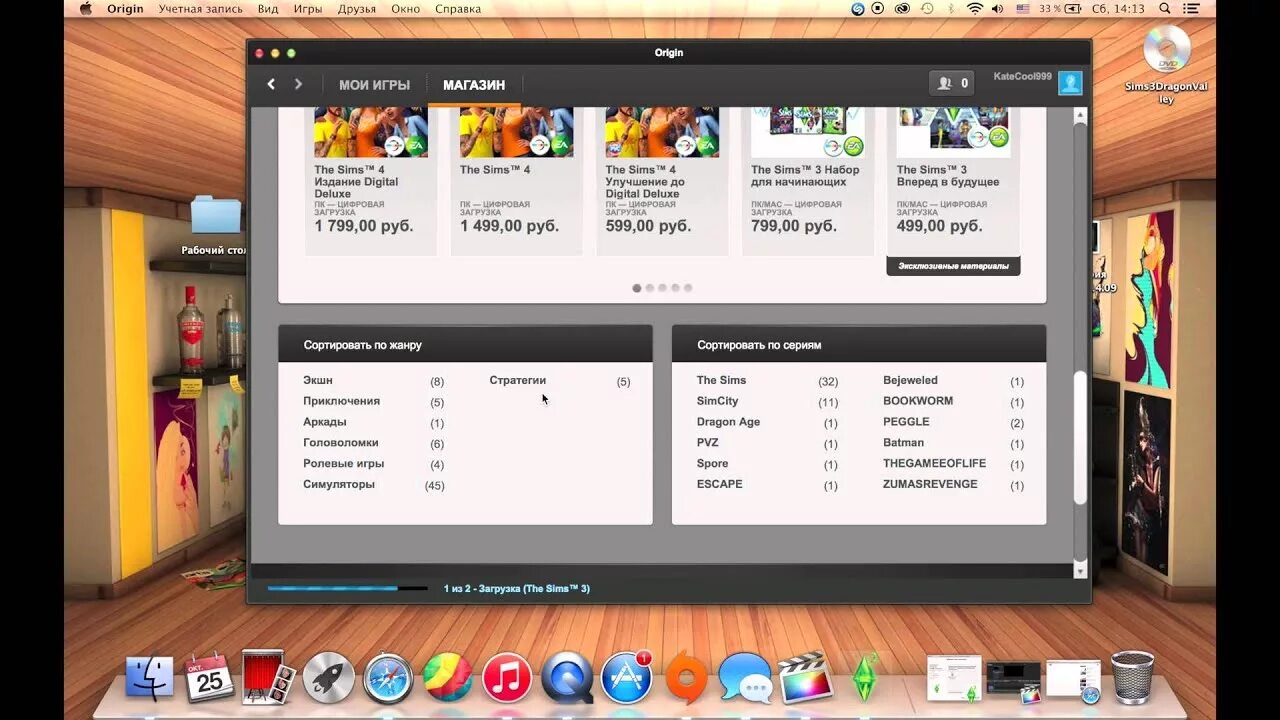Click the Sims 3 download progress bar
Image resolution: width=1280 pixels, height=720 pixels.
coord(347,588)
